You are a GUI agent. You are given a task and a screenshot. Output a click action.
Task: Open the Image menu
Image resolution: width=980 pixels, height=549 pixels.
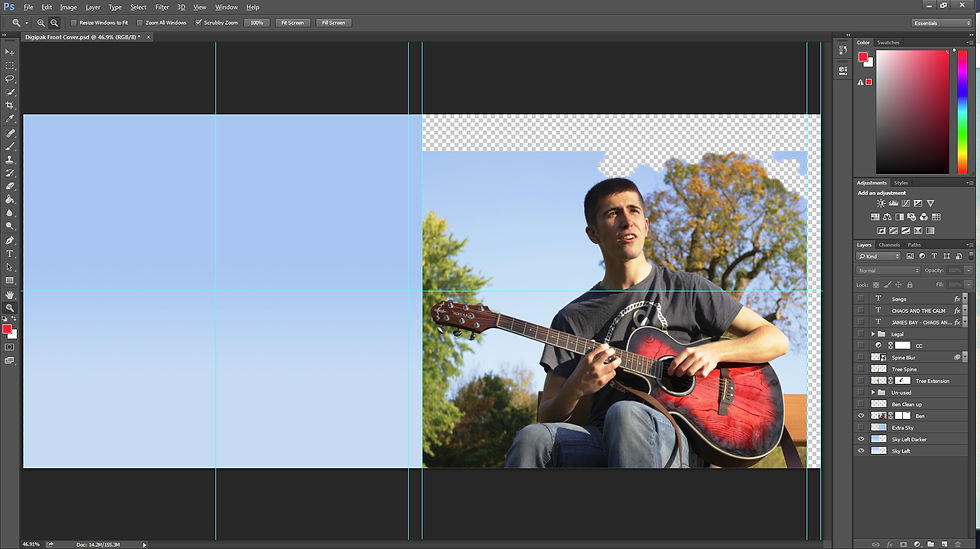pyautogui.click(x=68, y=8)
